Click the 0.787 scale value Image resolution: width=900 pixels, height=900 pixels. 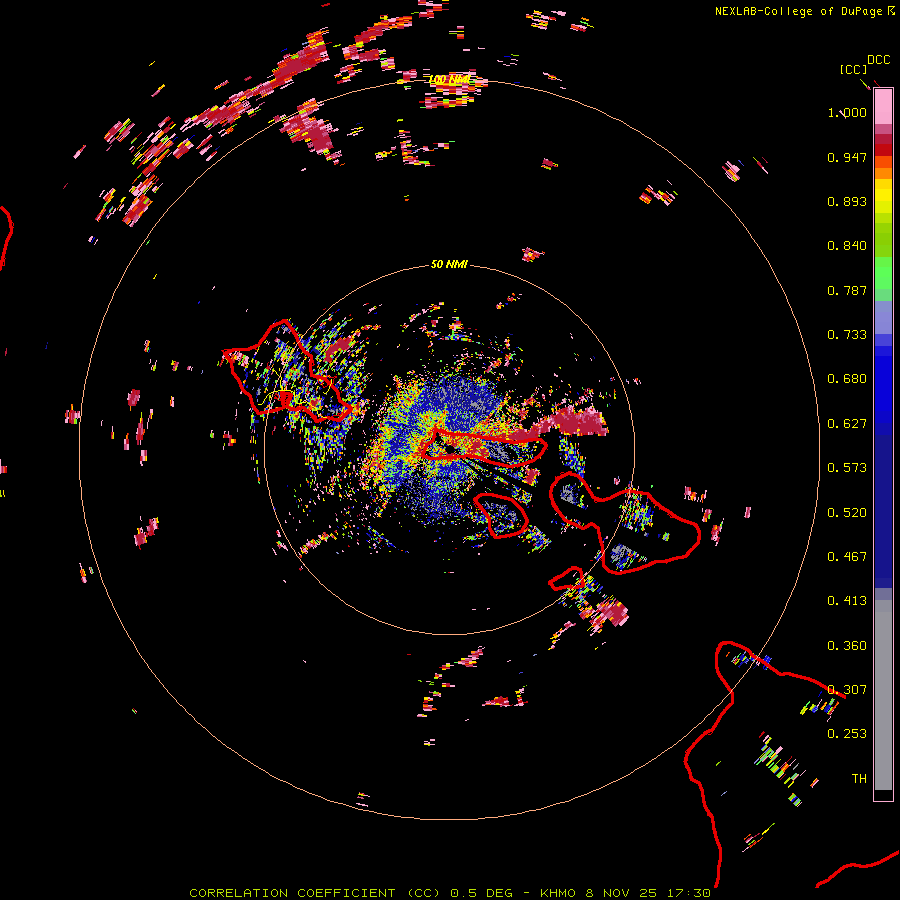pos(847,290)
